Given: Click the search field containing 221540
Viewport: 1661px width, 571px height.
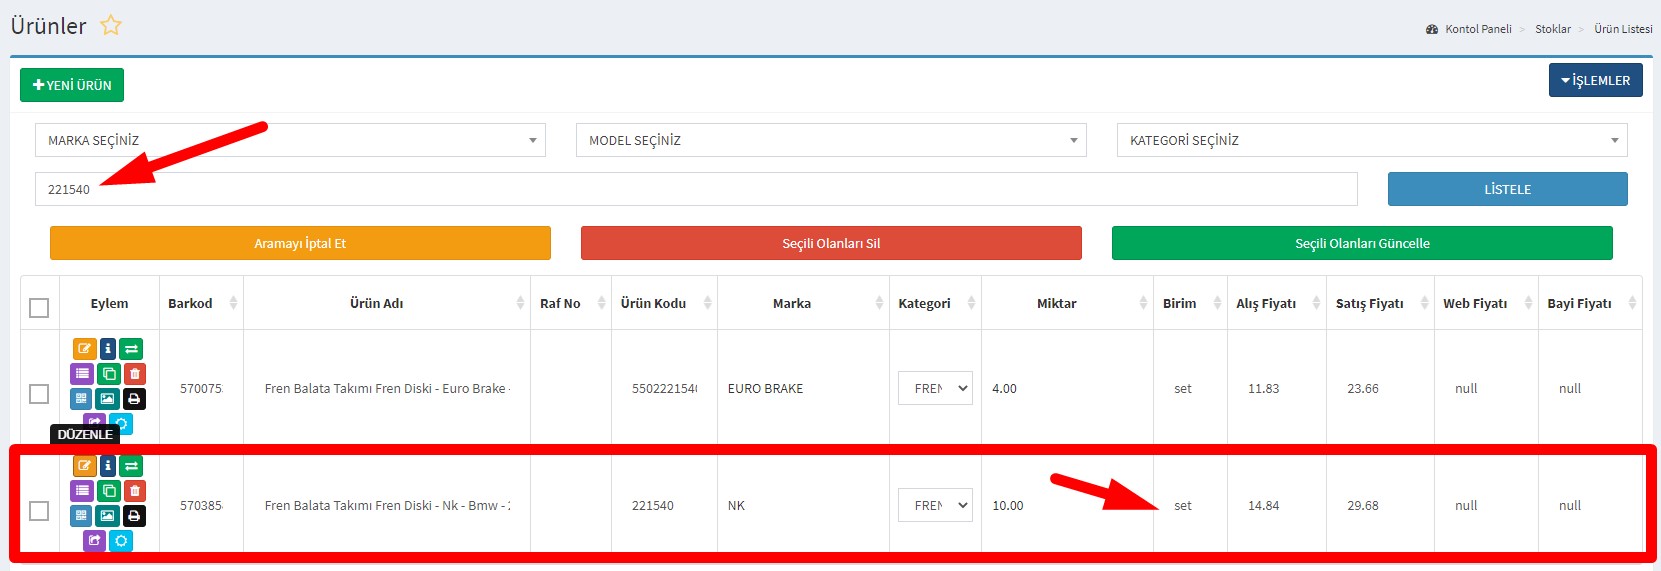Looking at the screenshot, I should click(x=696, y=189).
